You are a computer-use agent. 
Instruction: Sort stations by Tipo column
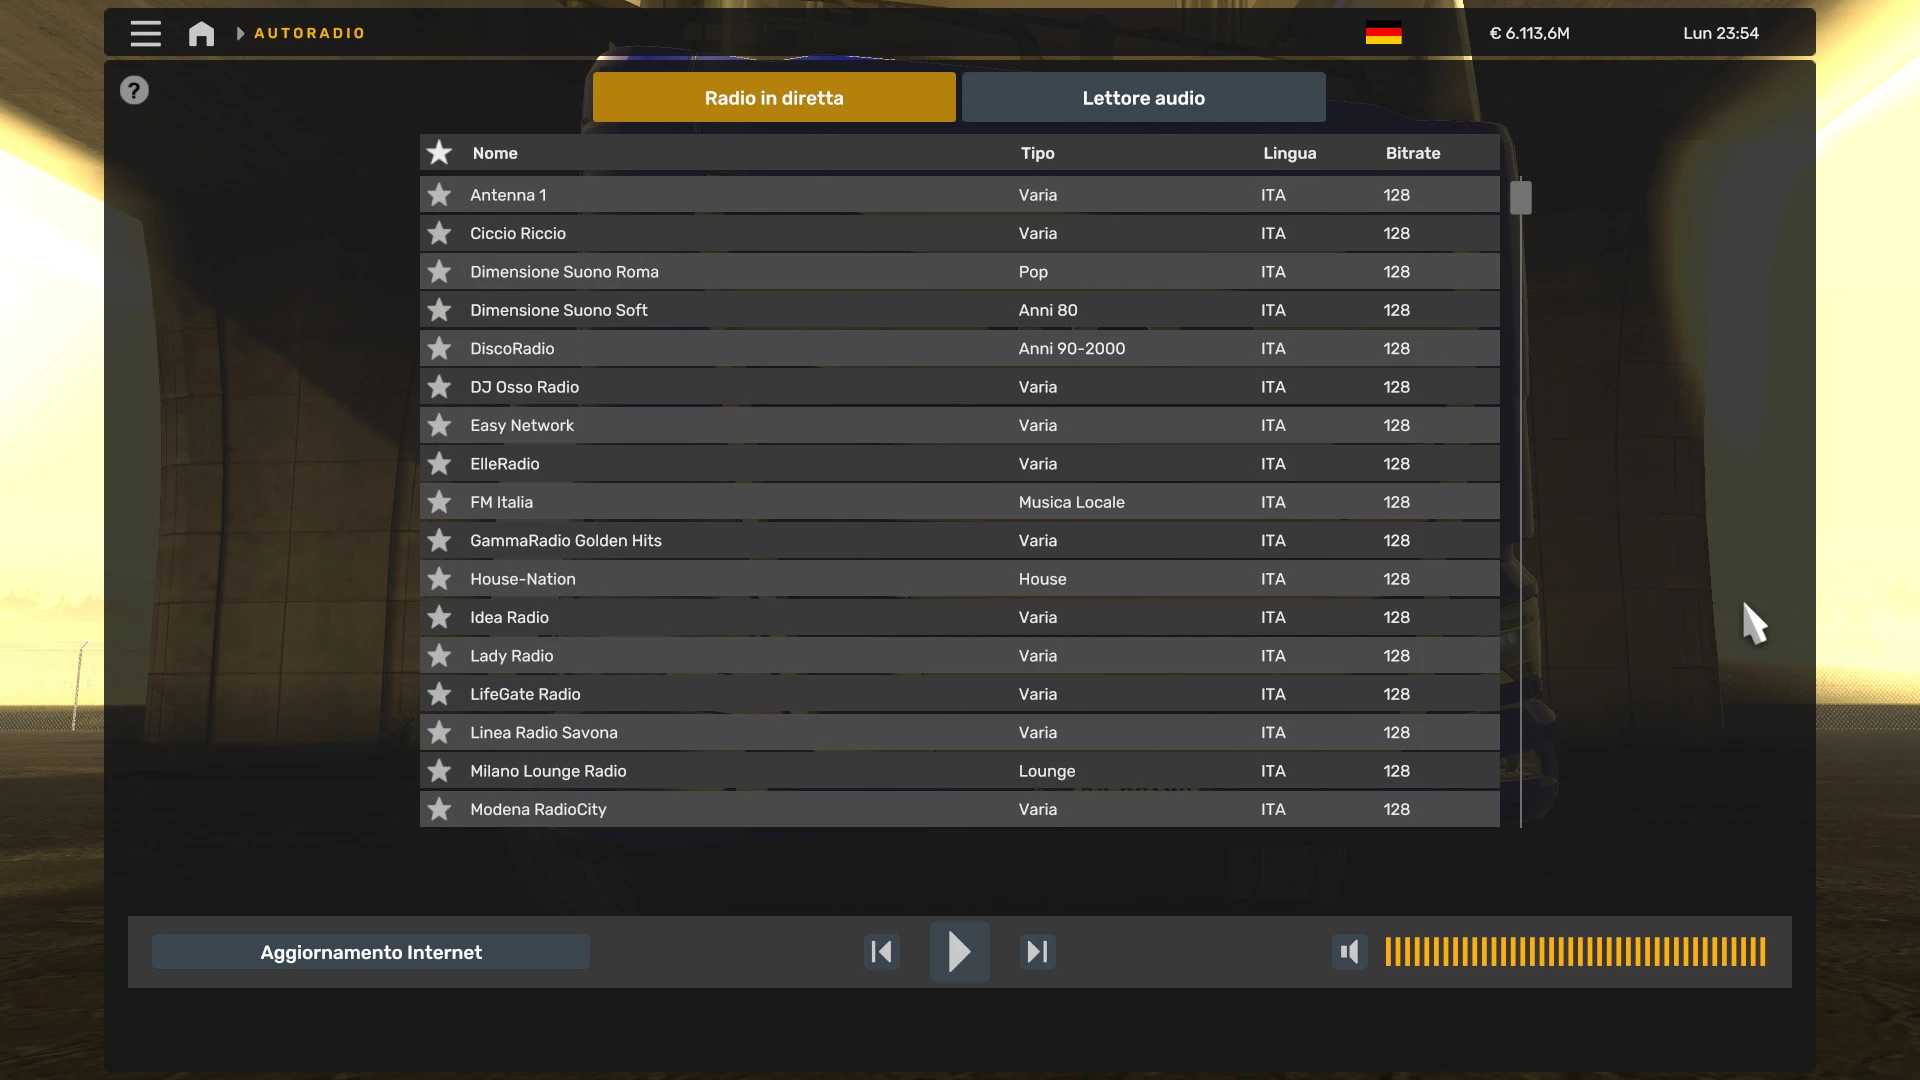click(x=1037, y=153)
